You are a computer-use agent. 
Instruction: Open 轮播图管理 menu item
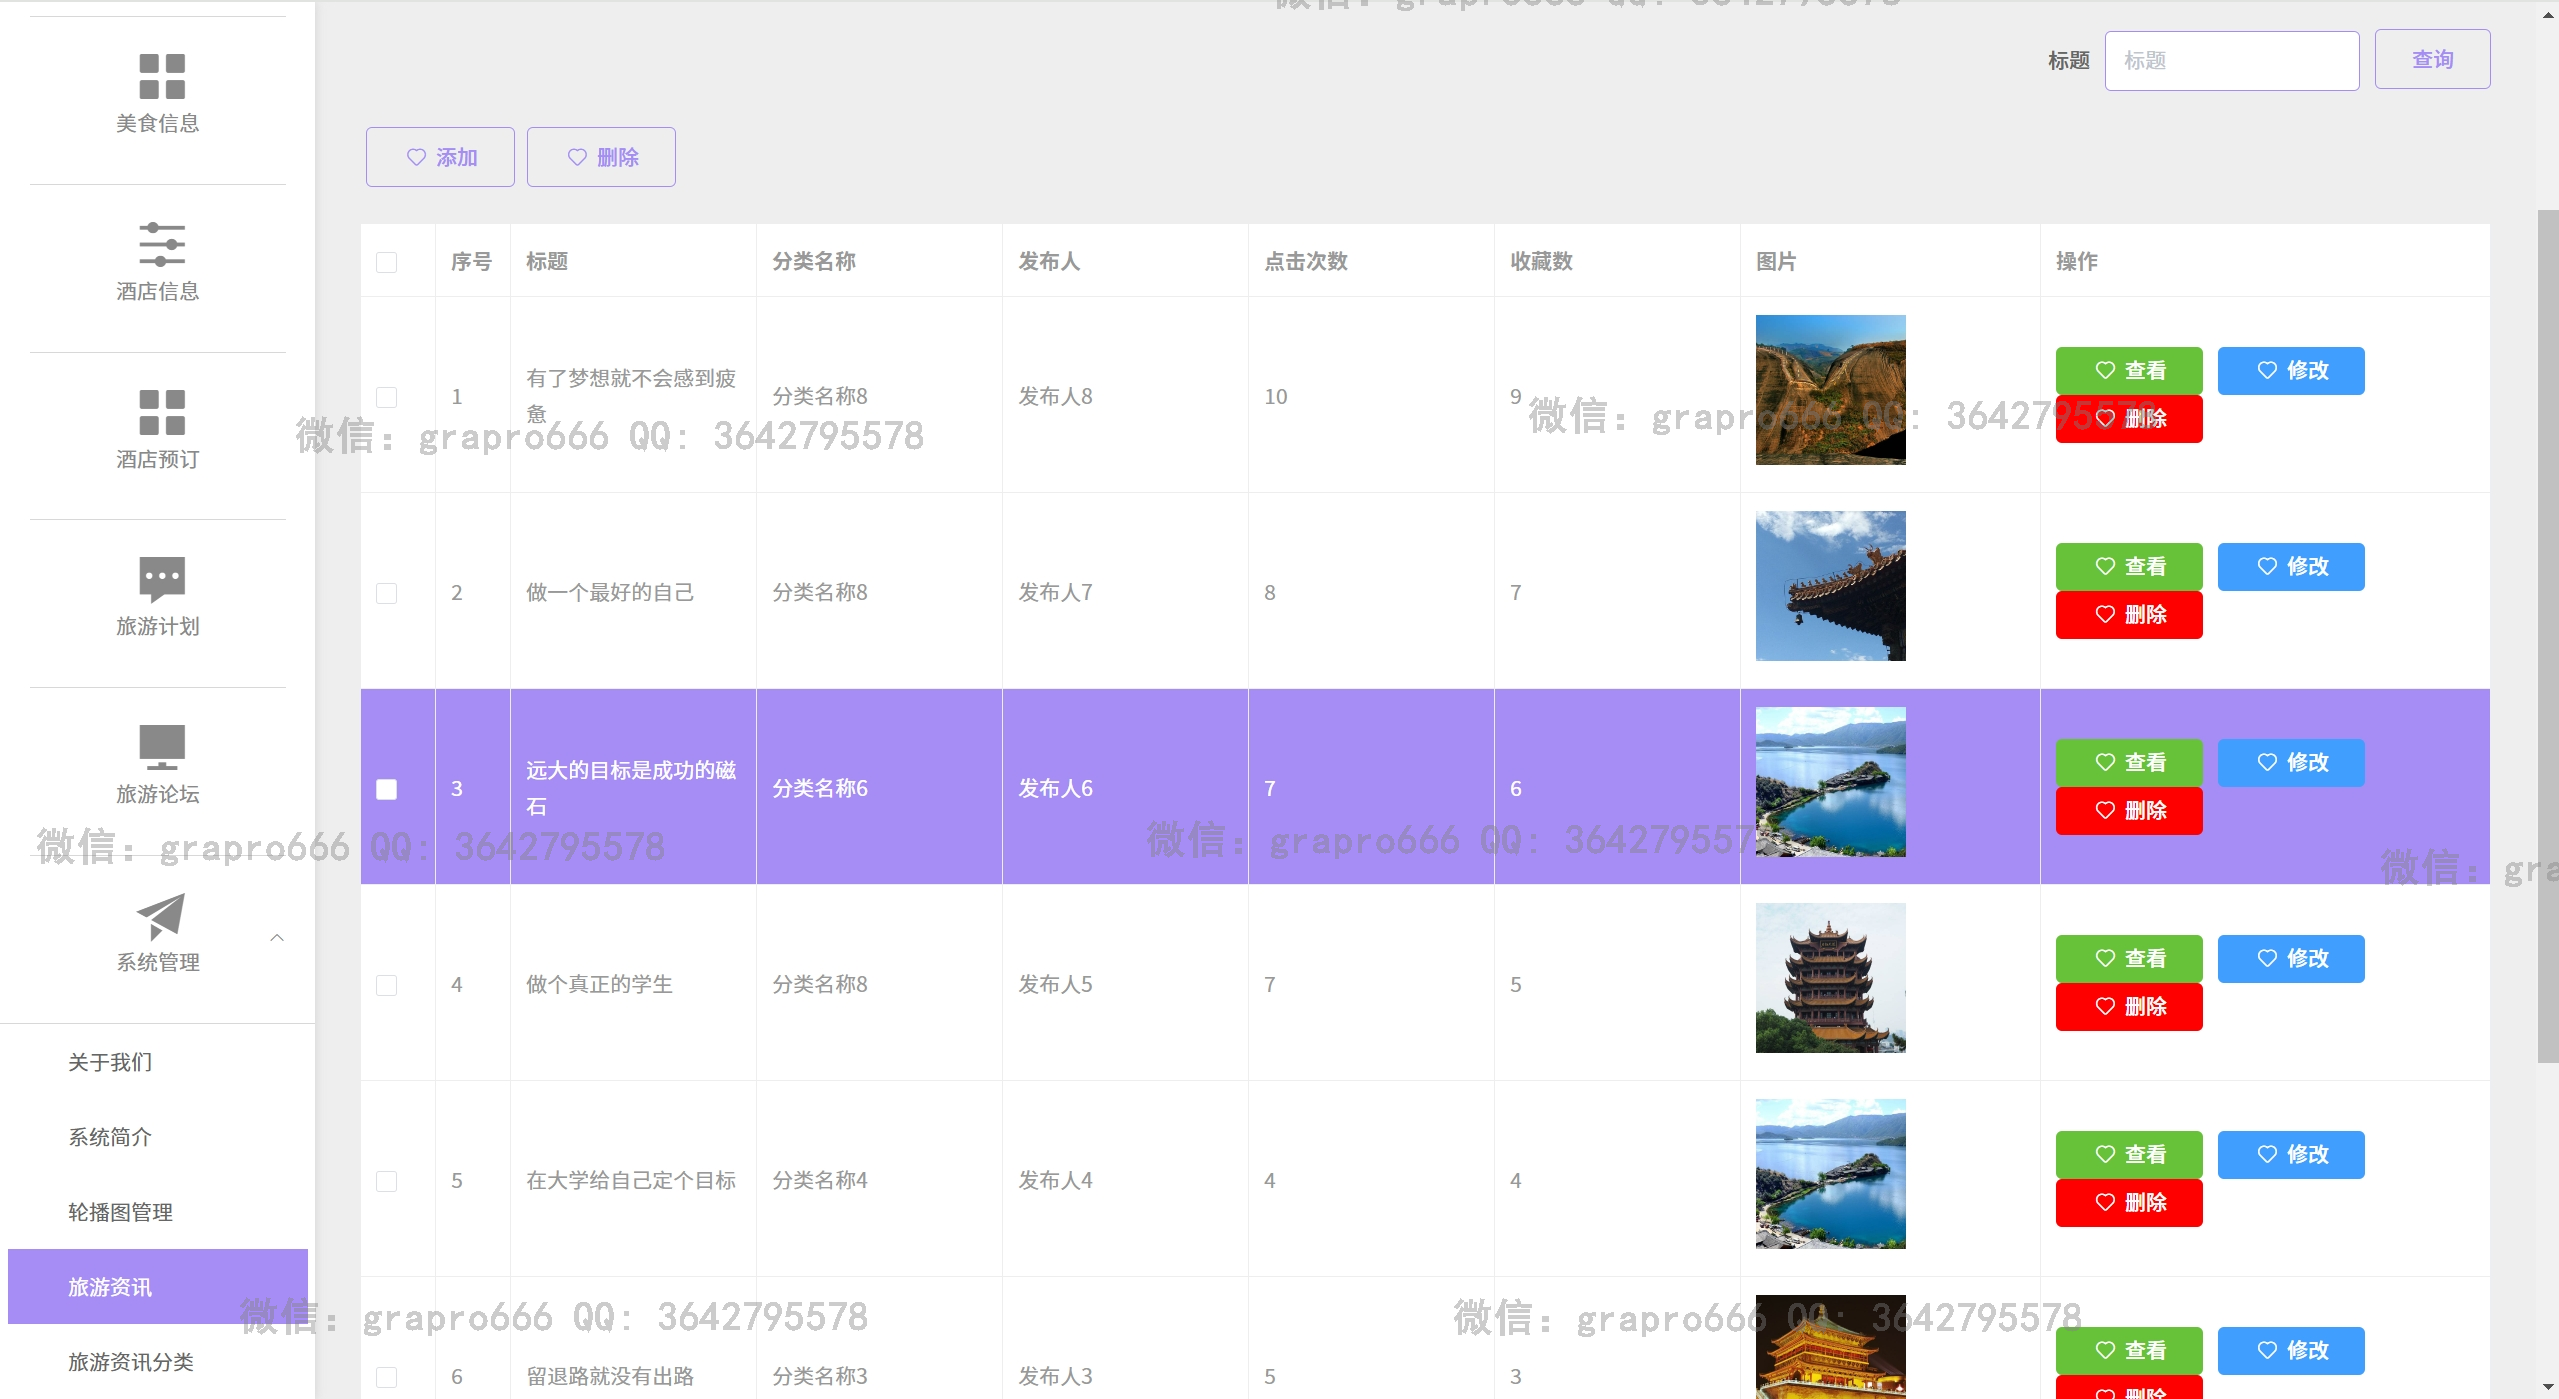click(120, 1212)
